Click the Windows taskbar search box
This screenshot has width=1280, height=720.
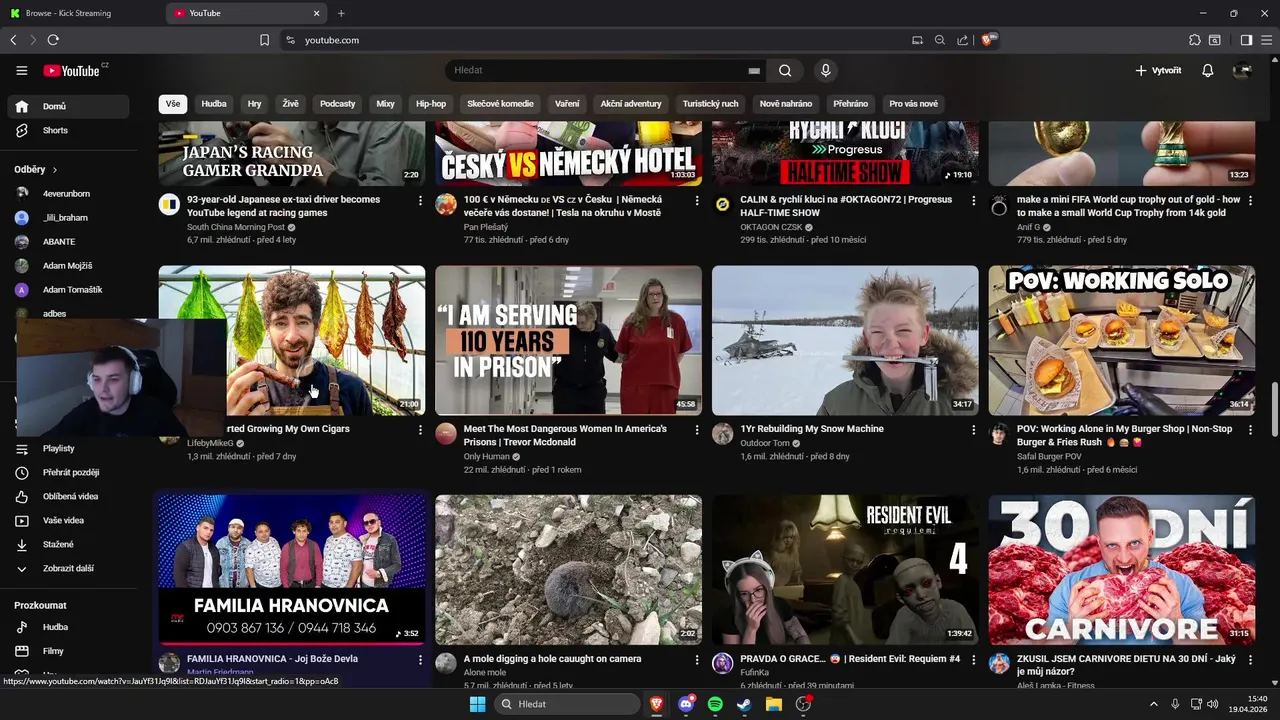click(567, 704)
